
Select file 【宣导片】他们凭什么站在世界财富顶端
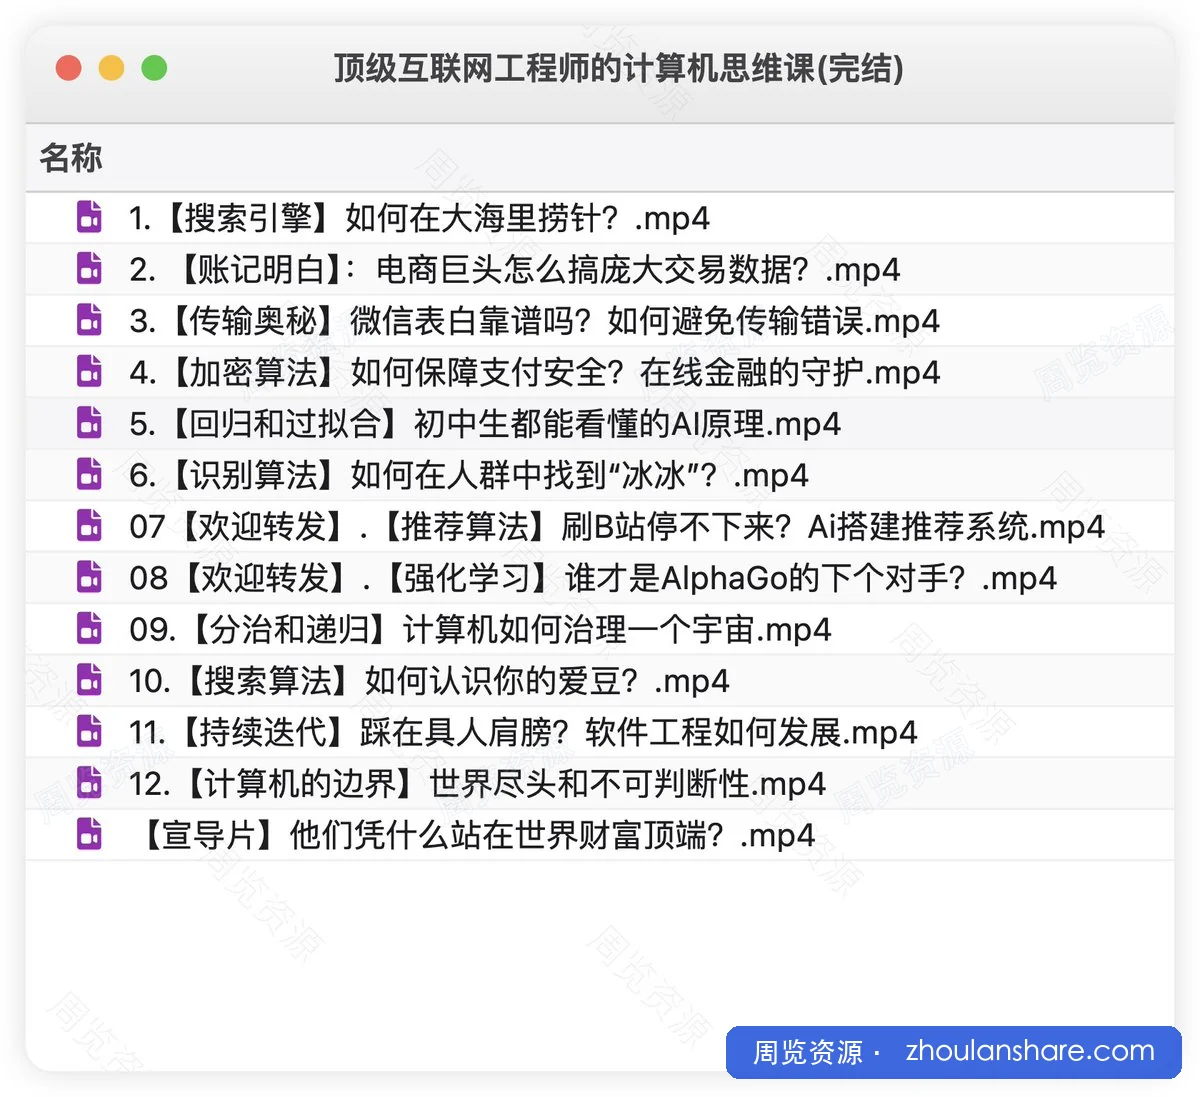[x=600, y=834]
